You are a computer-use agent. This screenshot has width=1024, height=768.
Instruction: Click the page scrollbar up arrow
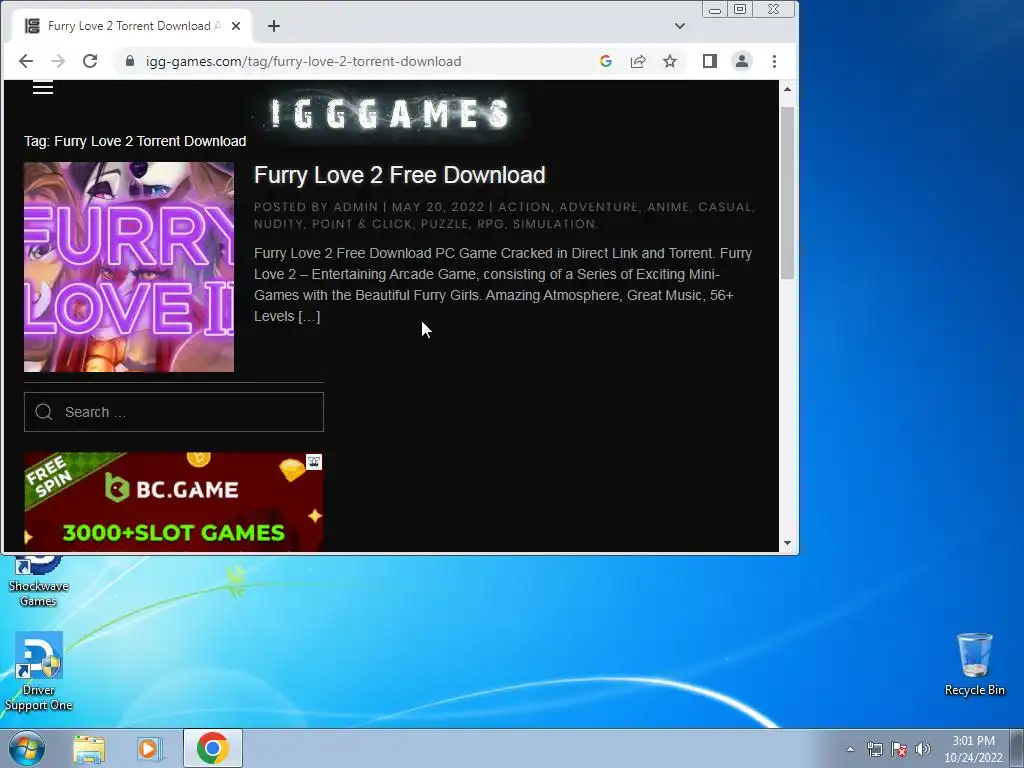(x=788, y=89)
